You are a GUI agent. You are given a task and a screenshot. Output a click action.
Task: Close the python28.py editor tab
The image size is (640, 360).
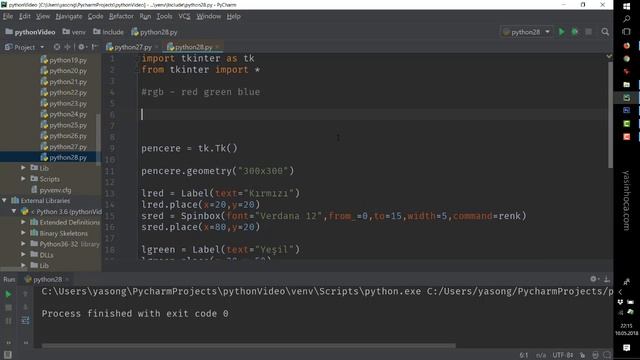click(218, 47)
